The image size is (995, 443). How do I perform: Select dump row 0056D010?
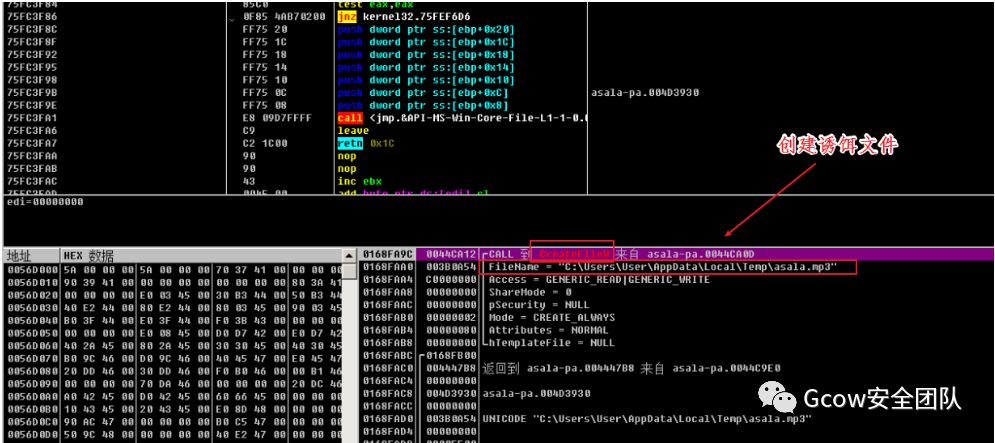[x=173, y=282]
